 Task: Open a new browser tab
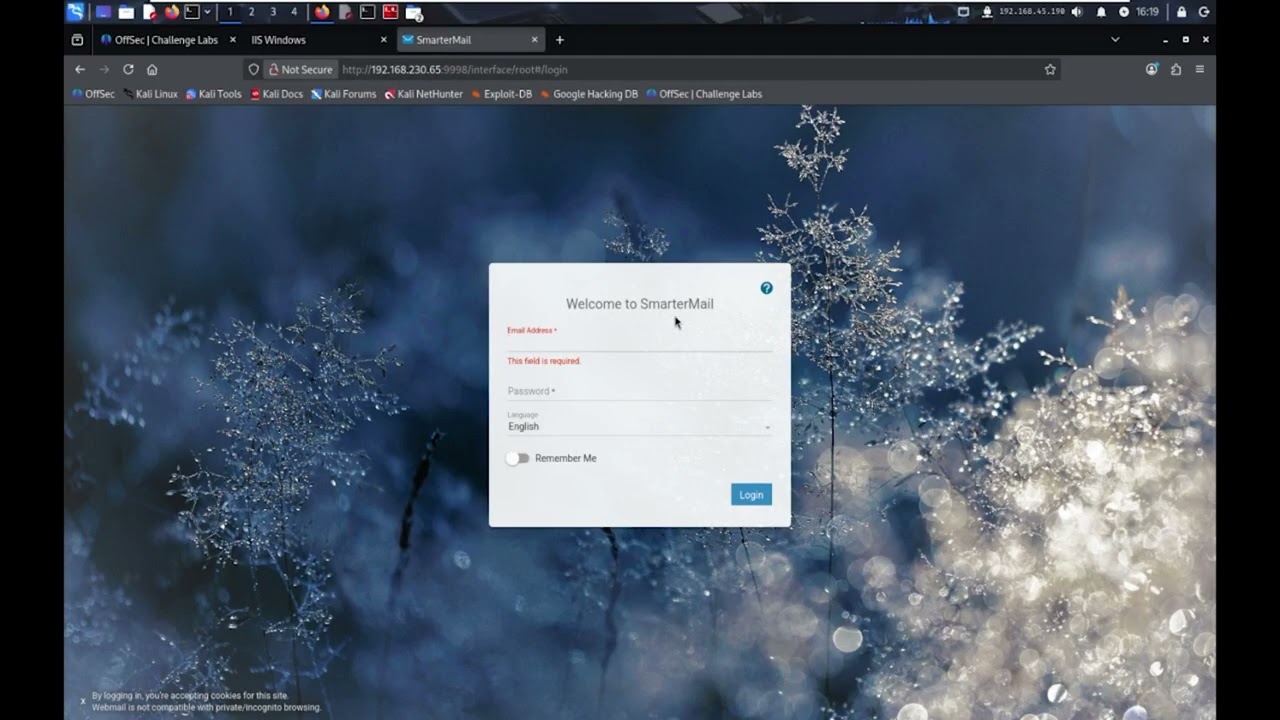pyautogui.click(x=560, y=40)
